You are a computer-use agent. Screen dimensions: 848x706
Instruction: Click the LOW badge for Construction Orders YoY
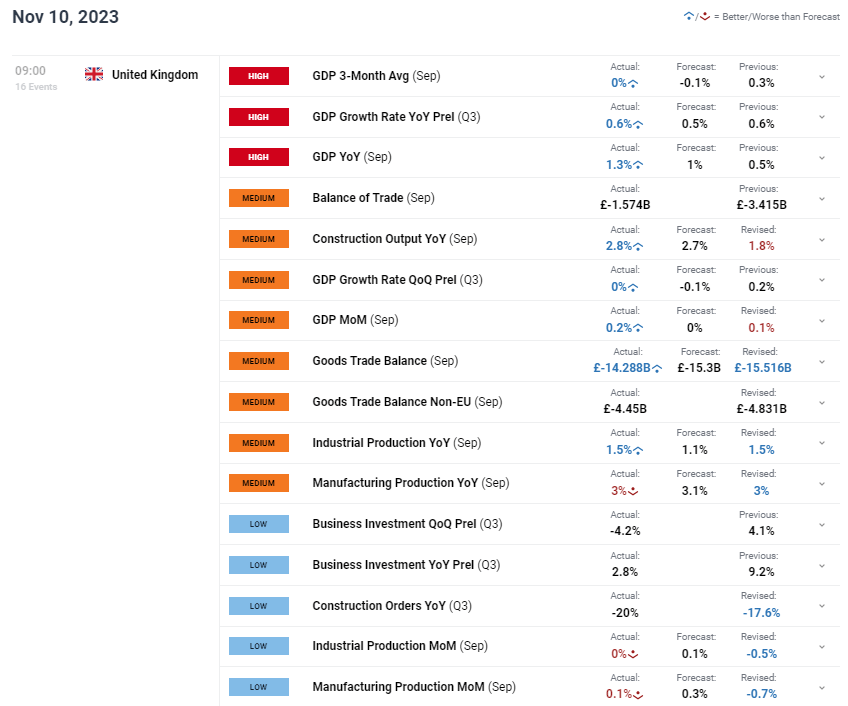258,606
